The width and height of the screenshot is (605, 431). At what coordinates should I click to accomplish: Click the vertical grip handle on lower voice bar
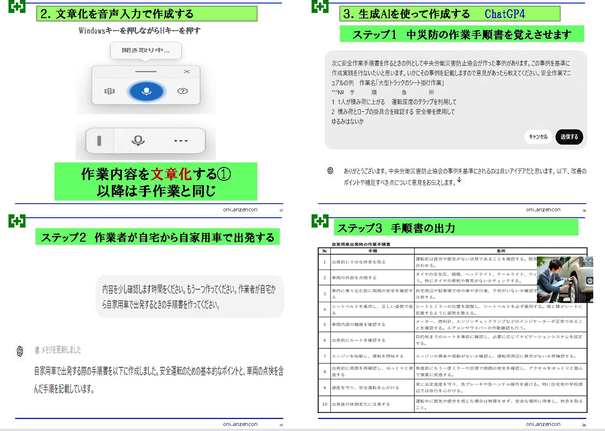pos(99,140)
